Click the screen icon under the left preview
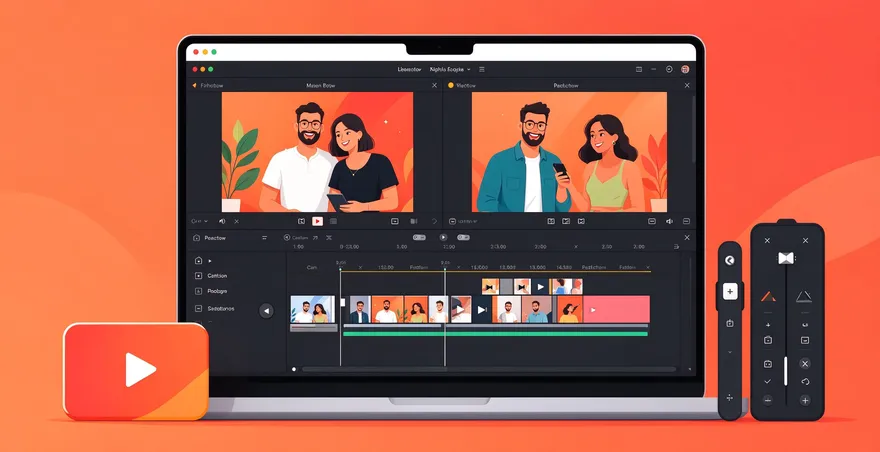This screenshot has width=880, height=452. (395, 221)
